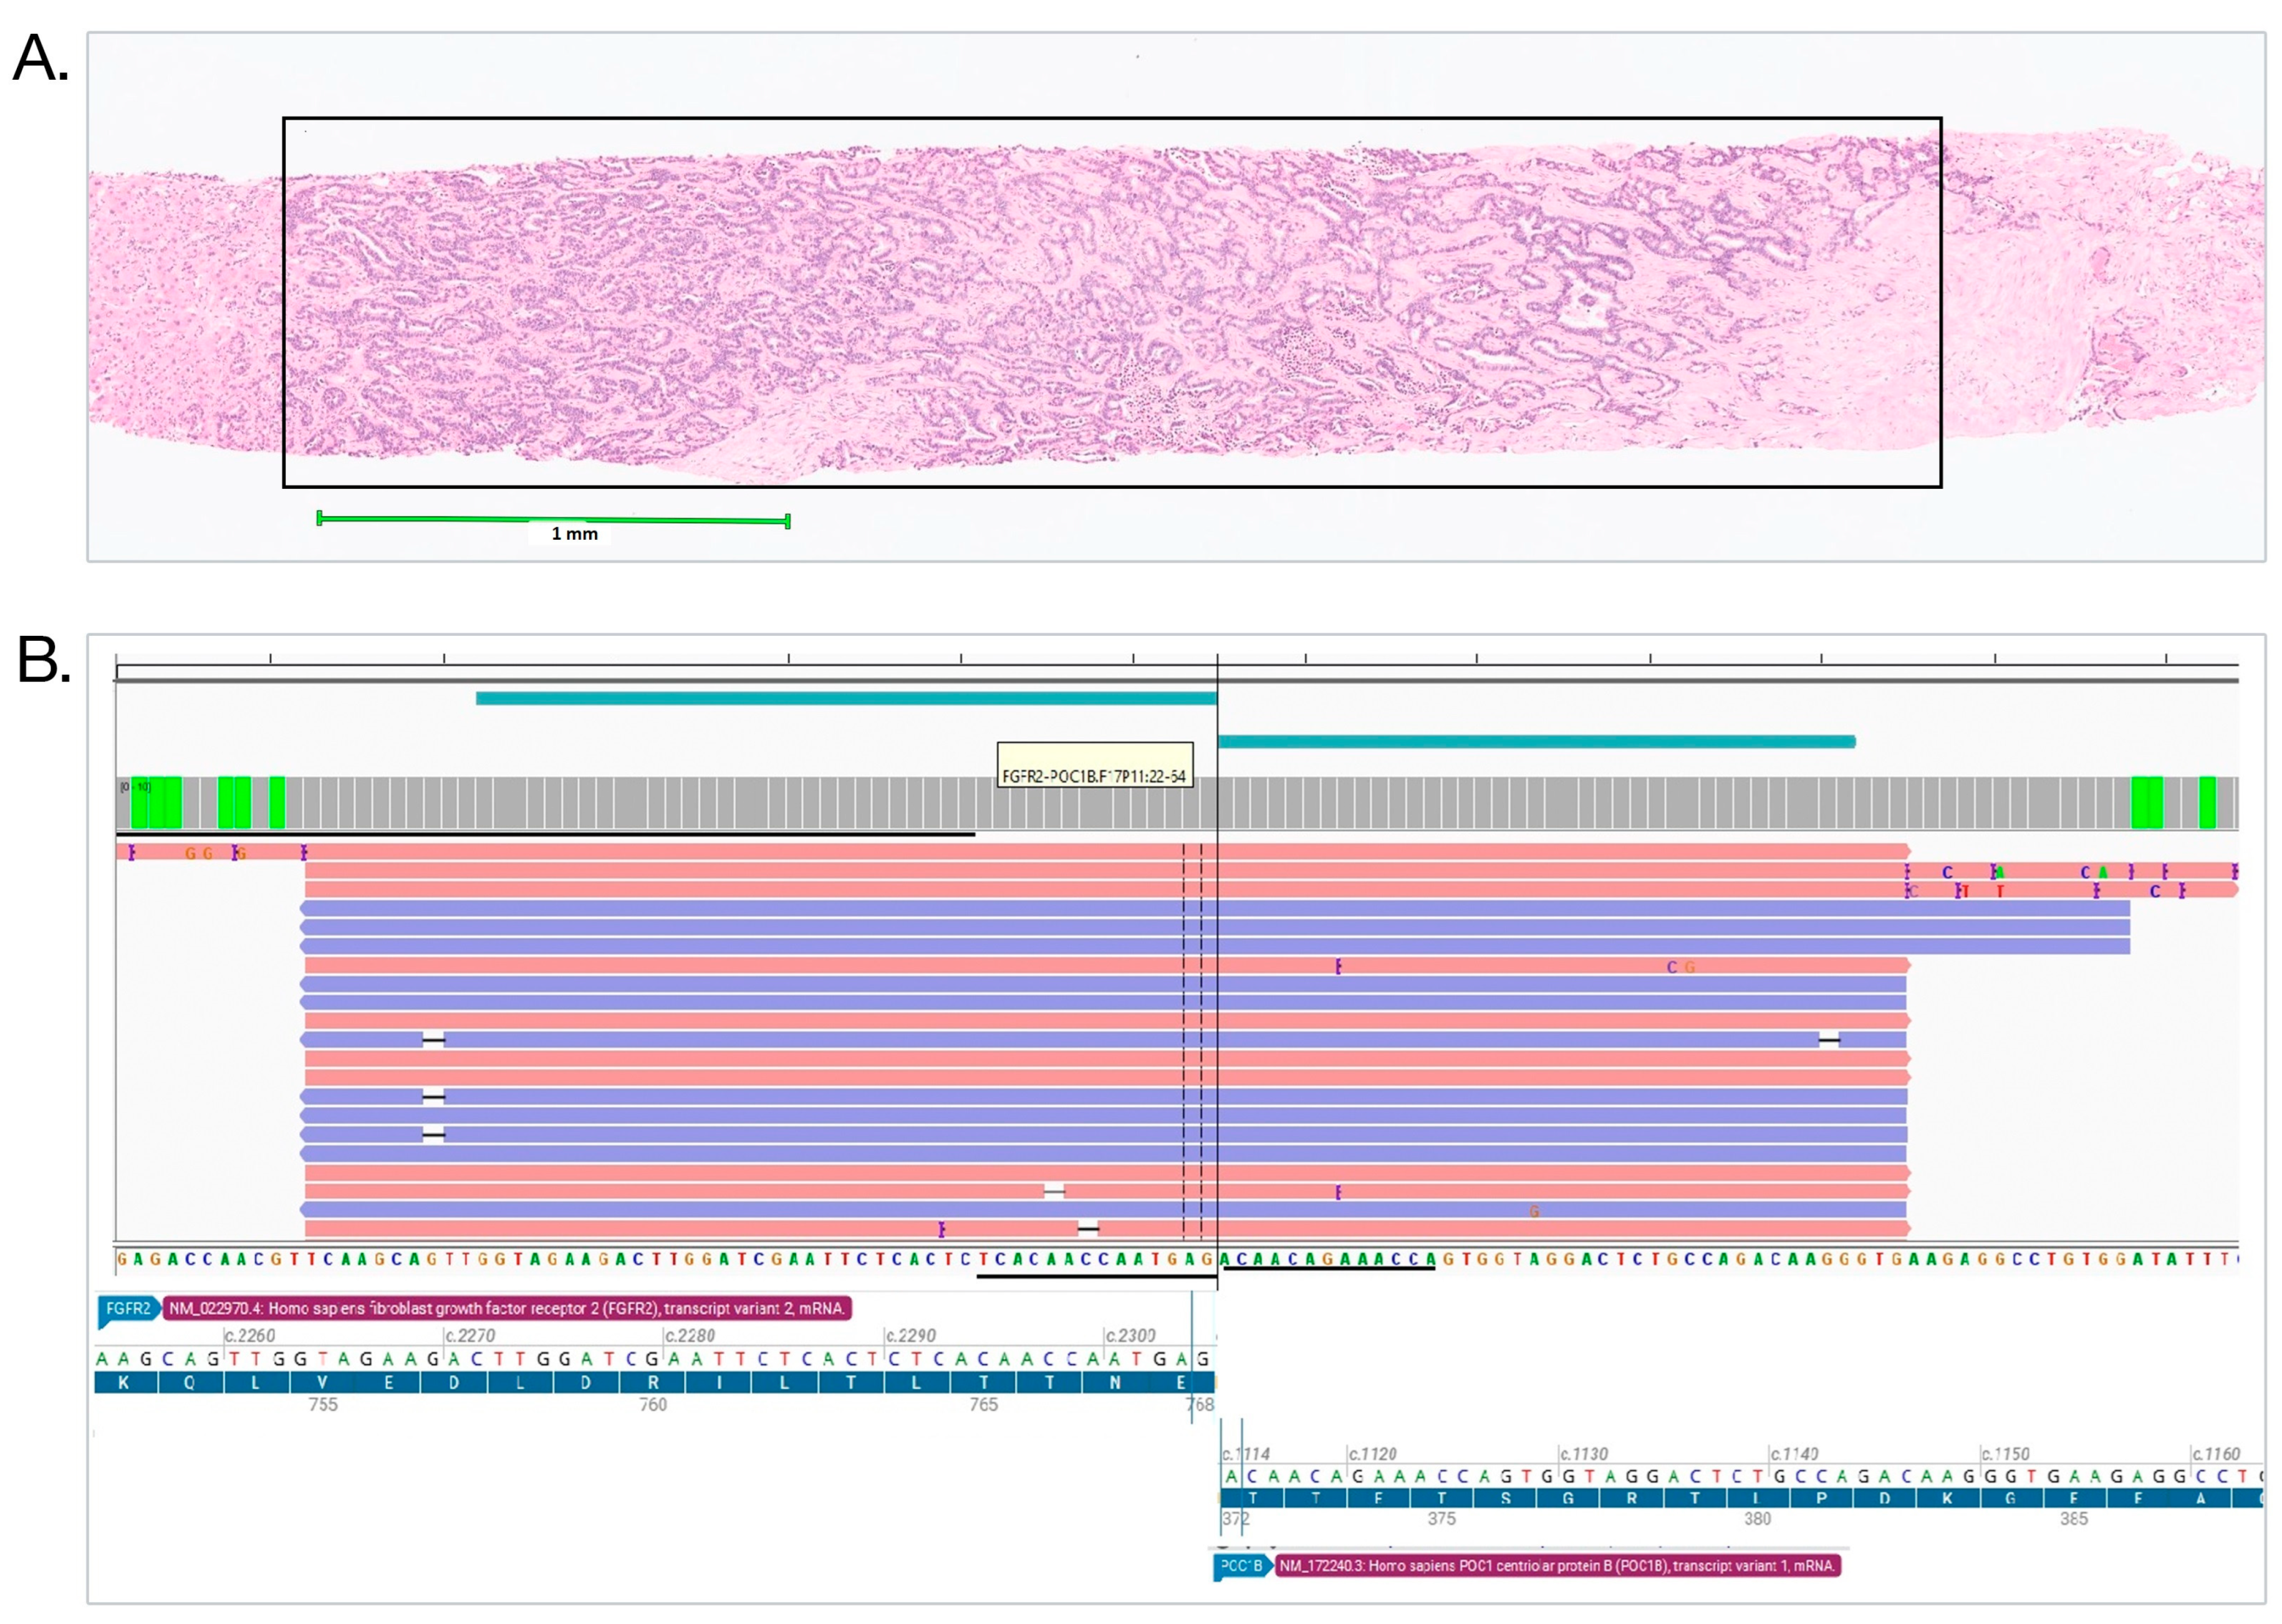Click the black-outlined tumor region in histology image
Screen dimensions: 2282x1624
[x=1112, y=302]
